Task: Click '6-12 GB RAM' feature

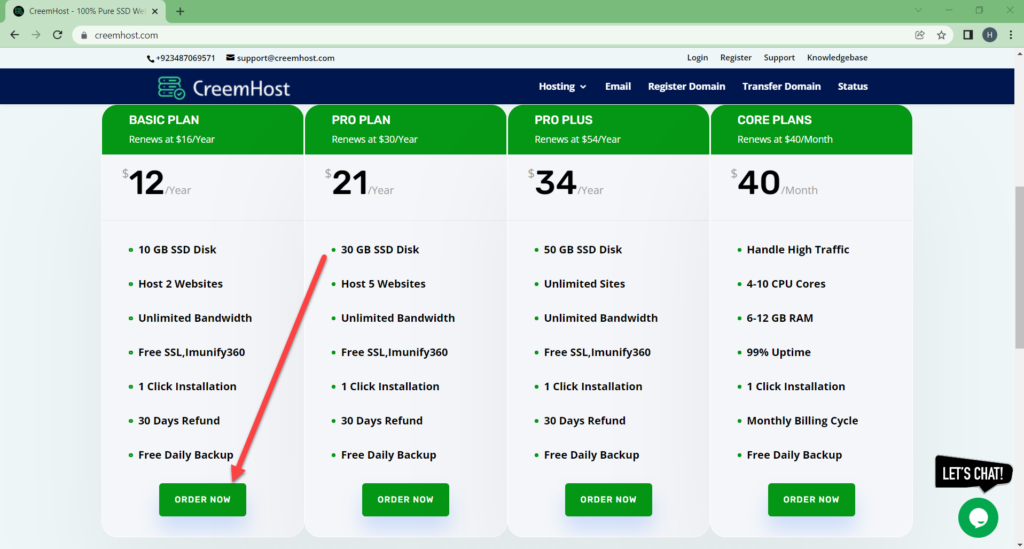Action: 780,318
